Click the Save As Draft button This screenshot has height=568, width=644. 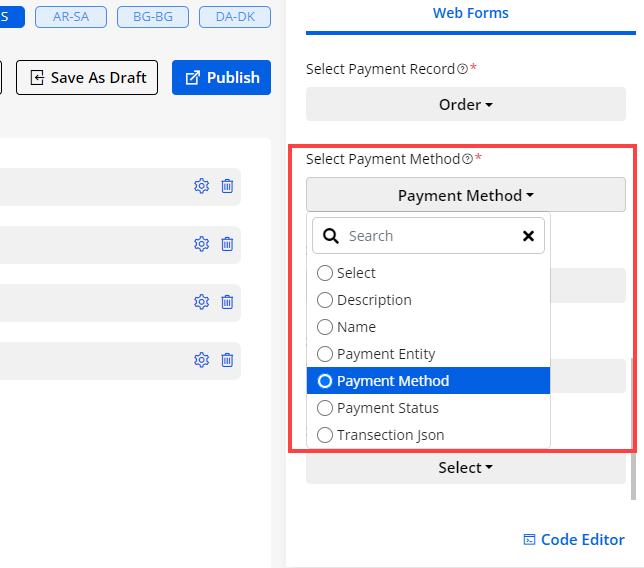point(87,78)
